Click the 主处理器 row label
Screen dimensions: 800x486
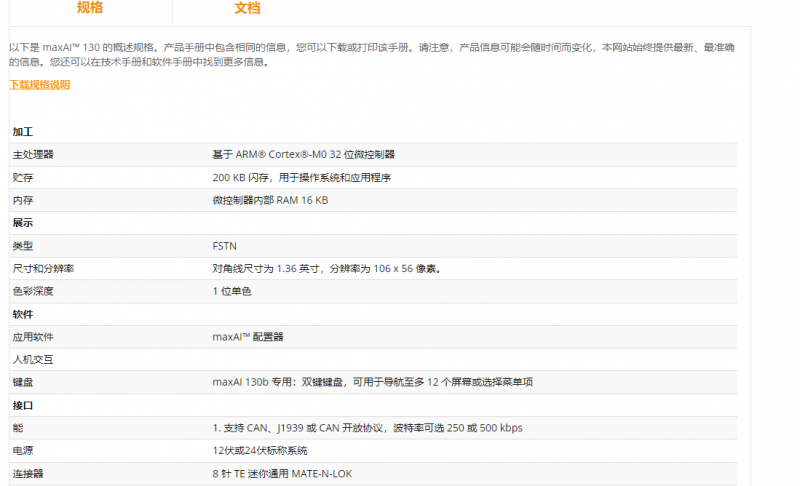pyautogui.click(x=33, y=155)
